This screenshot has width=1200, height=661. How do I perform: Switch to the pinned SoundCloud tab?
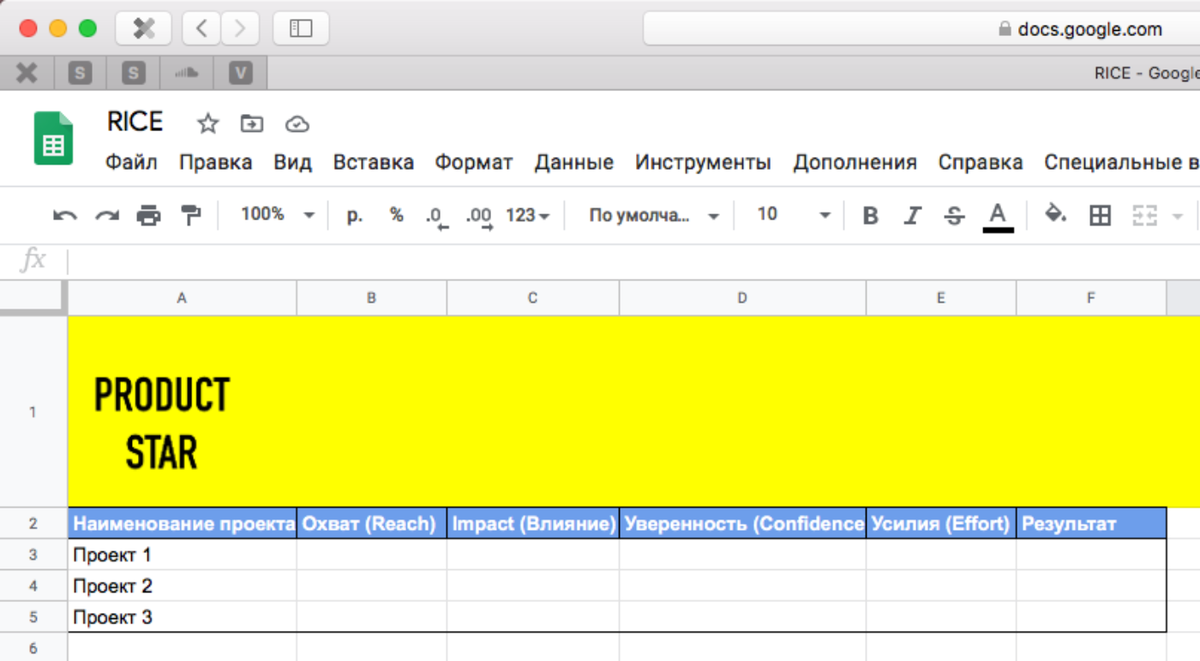click(187, 73)
